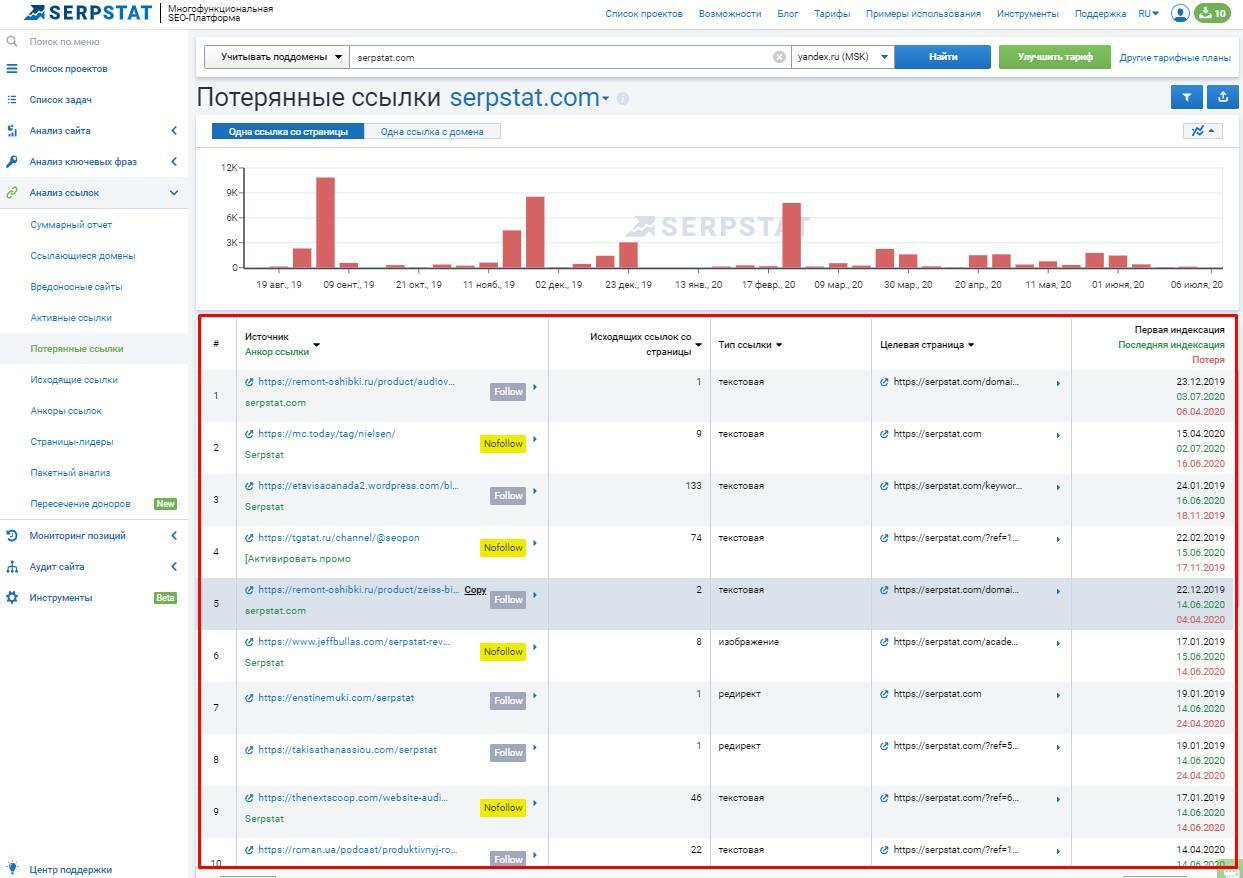The width and height of the screenshot is (1243, 878).
Task: Open the filter funnel button
Action: pyautogui.click(x=1186, y=97)
